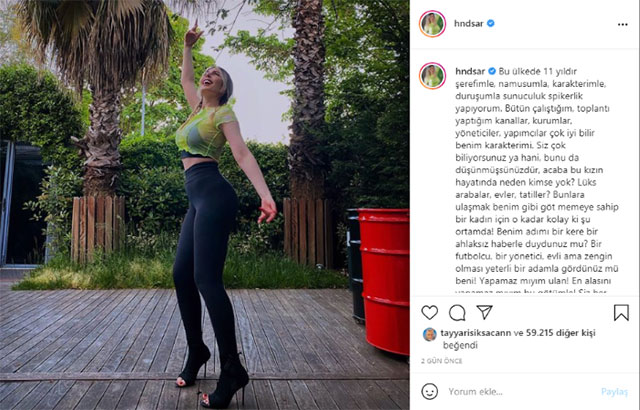640x410 pixels.
Task: Open the hndsar username in the caption
Action: click(470, 71)
